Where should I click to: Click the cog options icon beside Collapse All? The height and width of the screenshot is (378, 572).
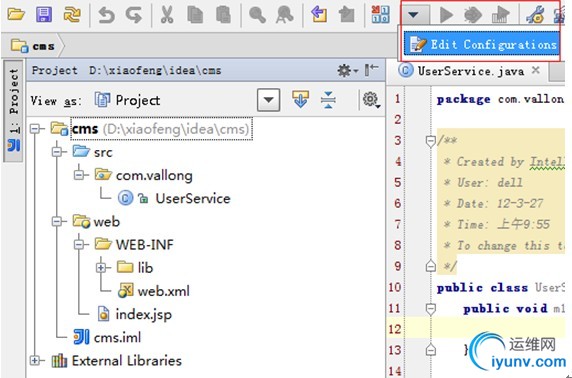point(371,99)
